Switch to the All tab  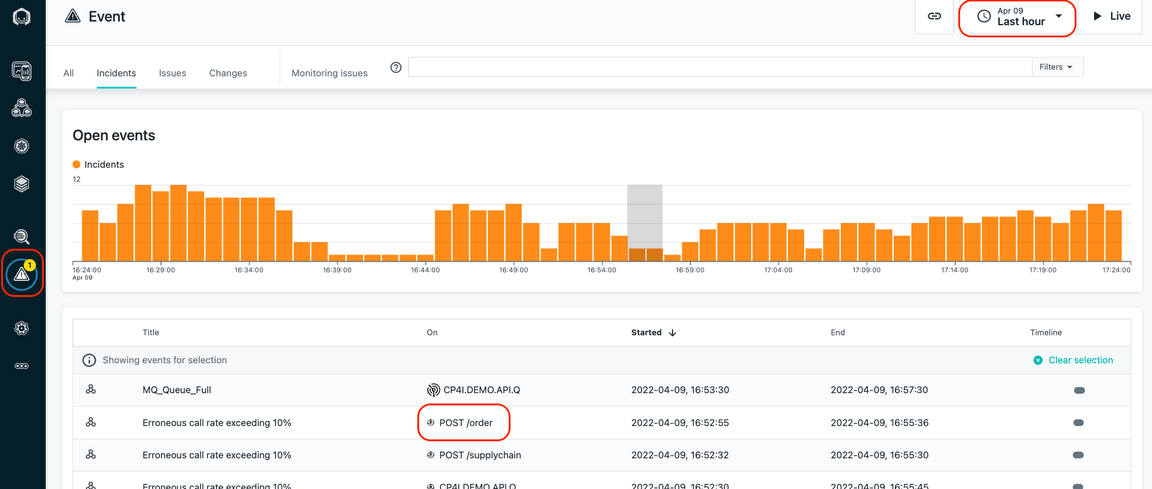pyautogui.click(x=68, y=73)
